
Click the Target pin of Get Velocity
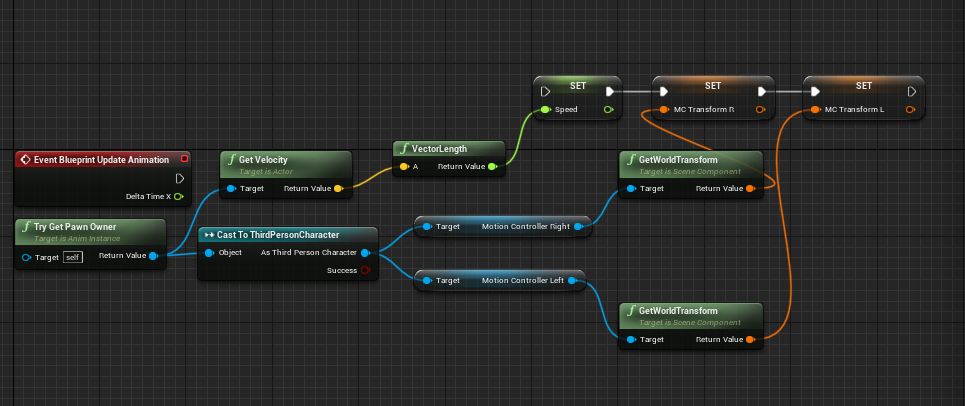[231, 189]
